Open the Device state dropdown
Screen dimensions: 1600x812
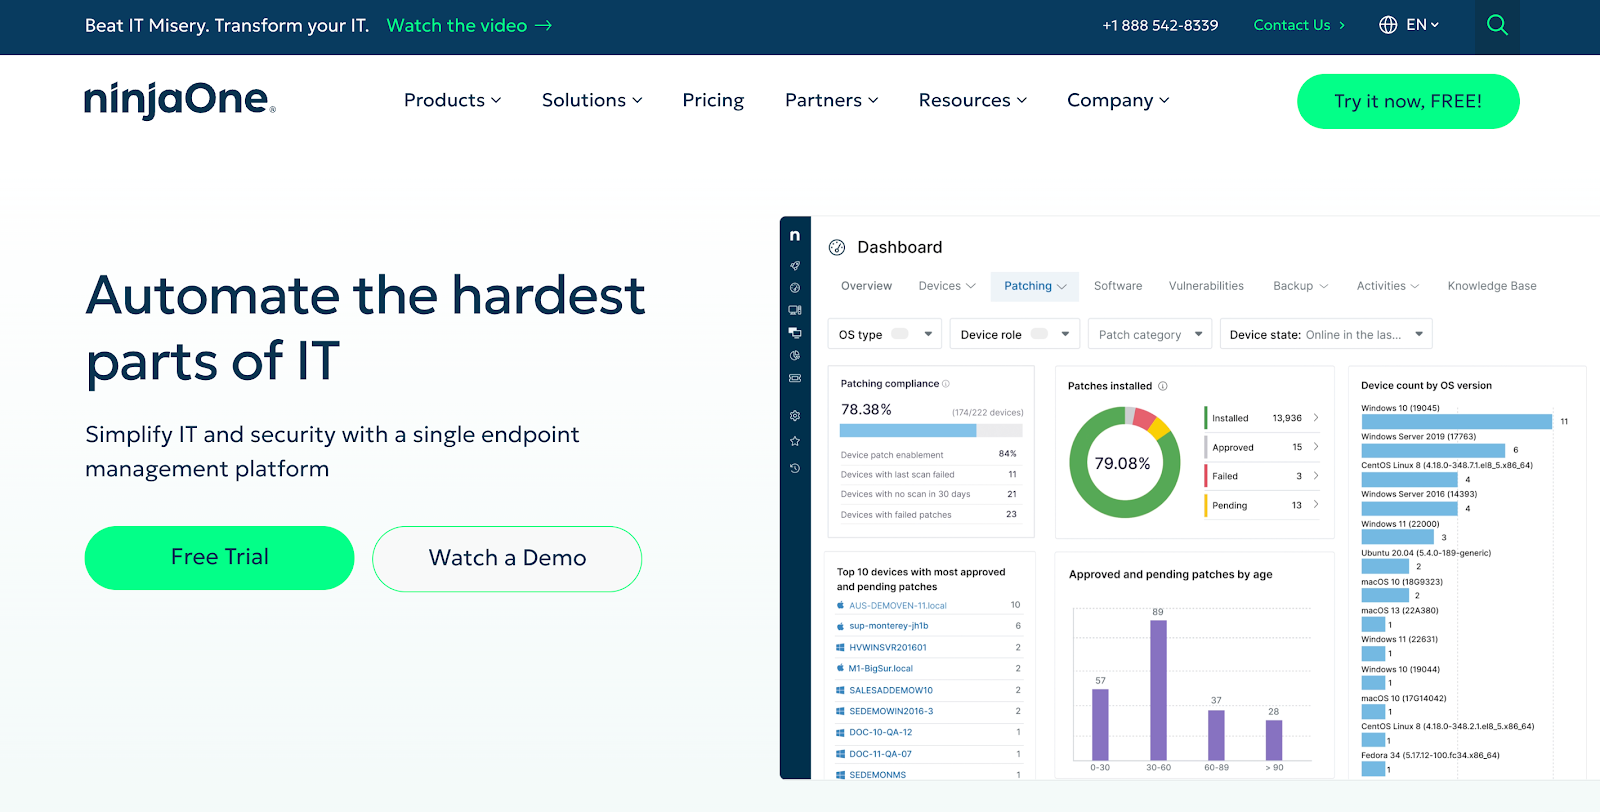coord(1326,334)
